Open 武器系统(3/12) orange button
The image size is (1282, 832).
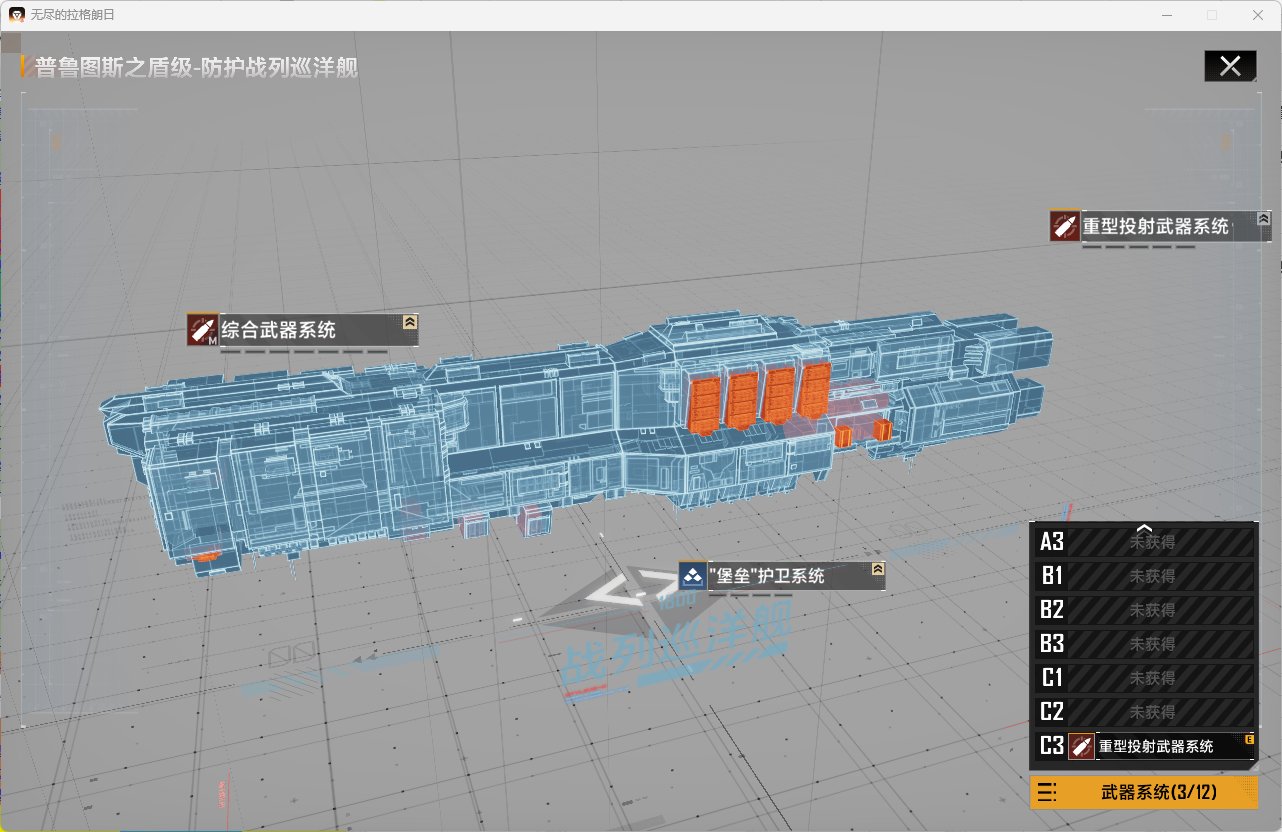(x=1144, y=792)
